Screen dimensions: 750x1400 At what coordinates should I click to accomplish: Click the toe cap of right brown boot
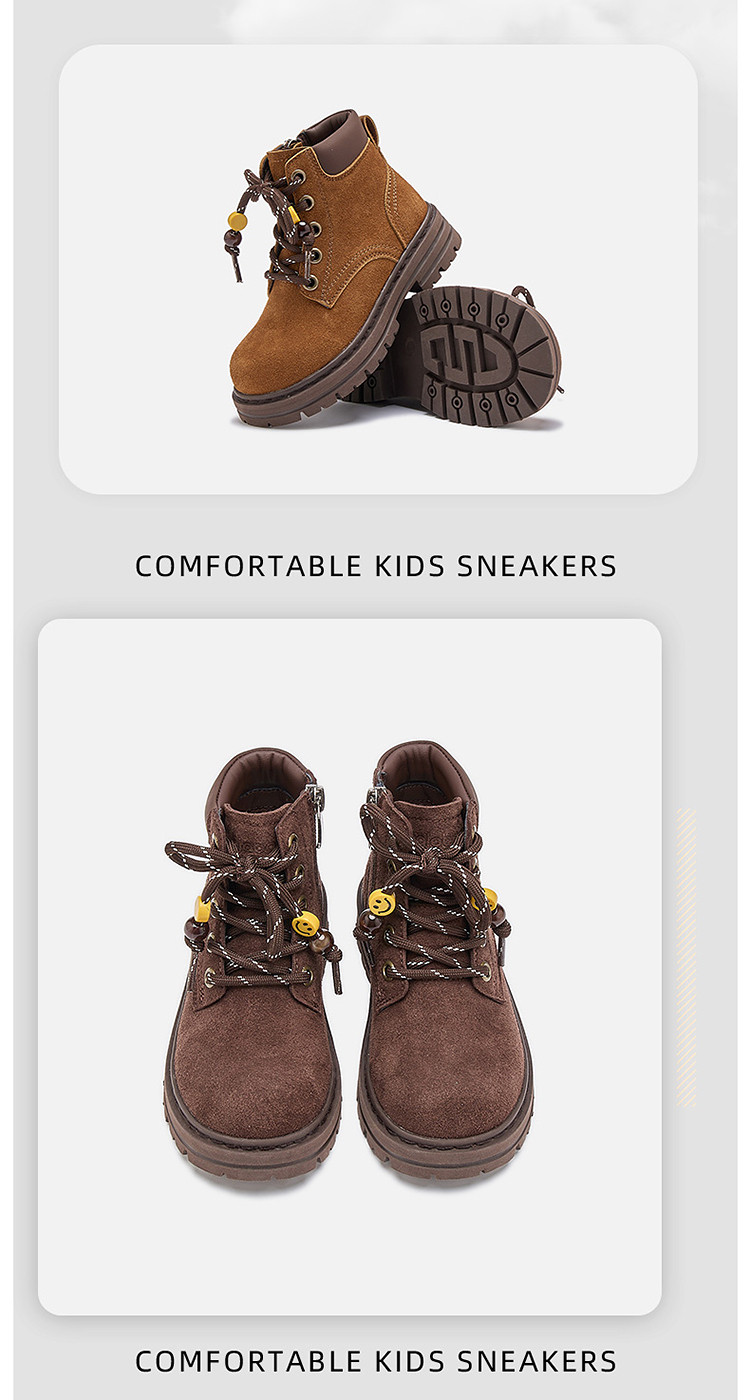[x=446, y=1080]
